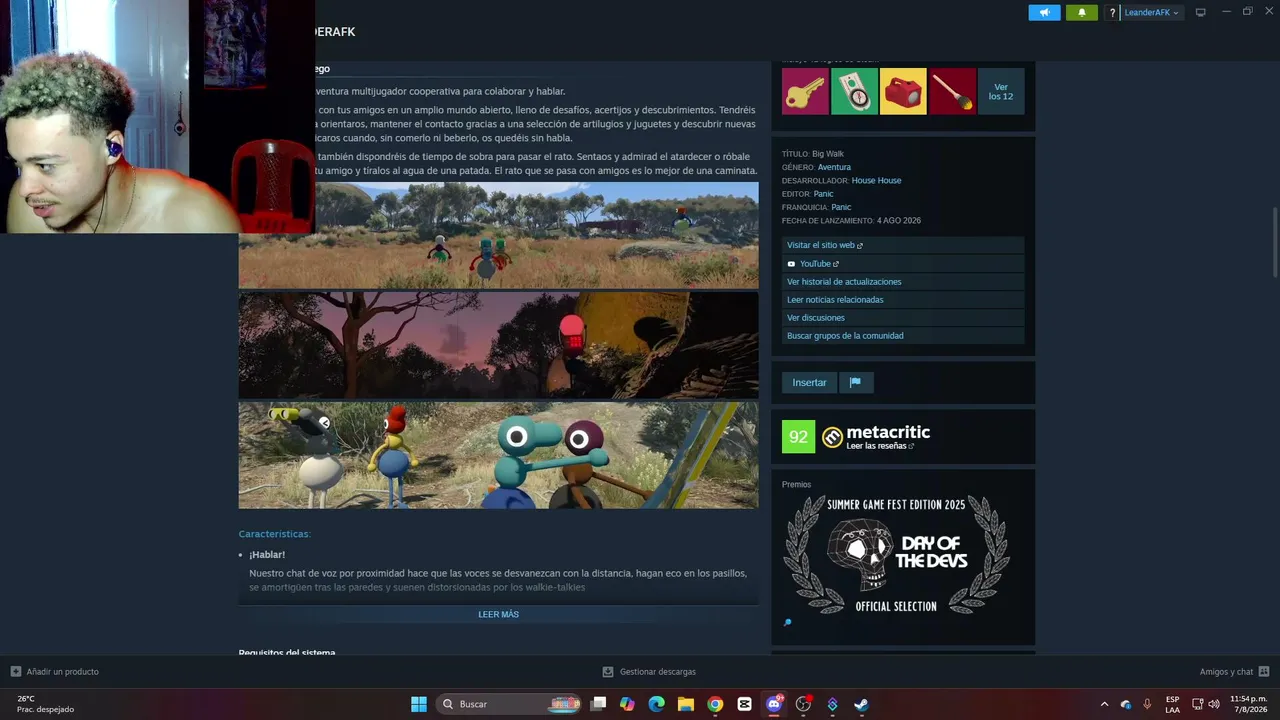Open CapCut from the taskbar

point(744,704)
